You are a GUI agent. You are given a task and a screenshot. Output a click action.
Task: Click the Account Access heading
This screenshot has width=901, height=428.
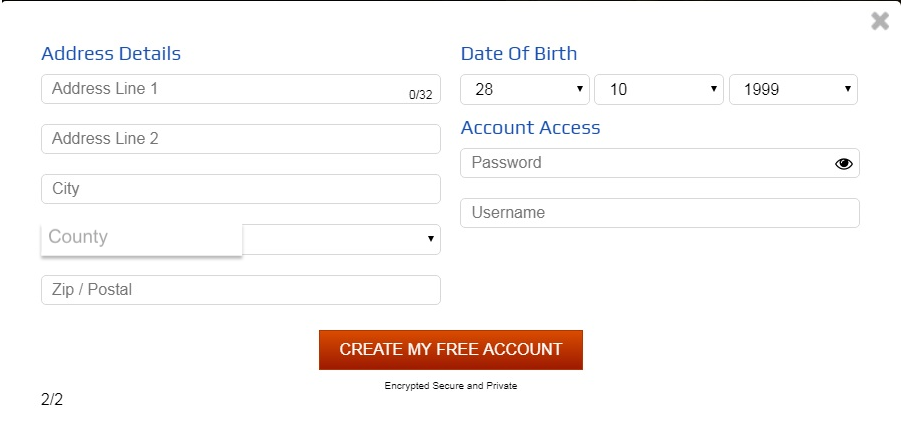[x=530, y=128]
